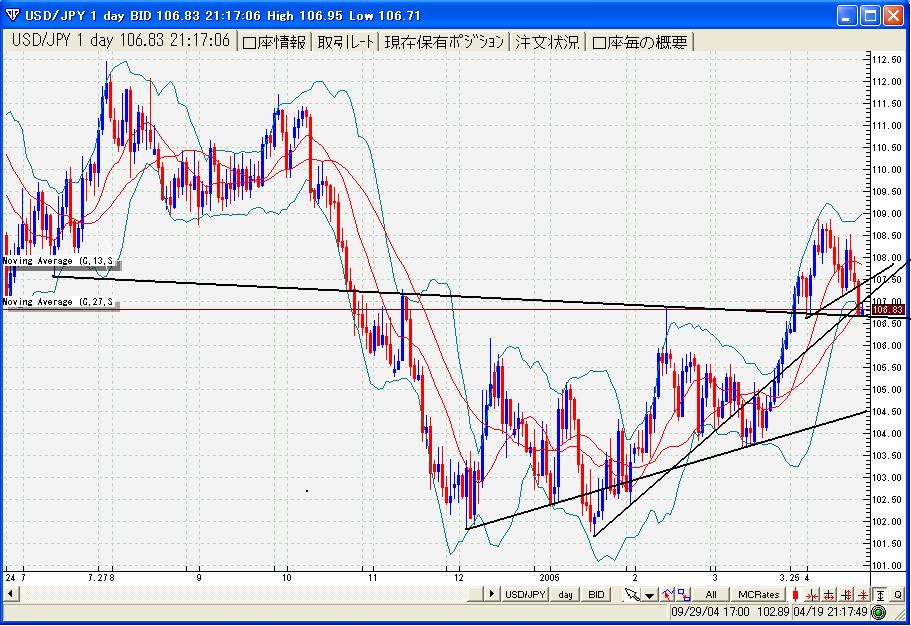
Task: Click the red candlestick chart icon
Action: [x=796, y=594]
